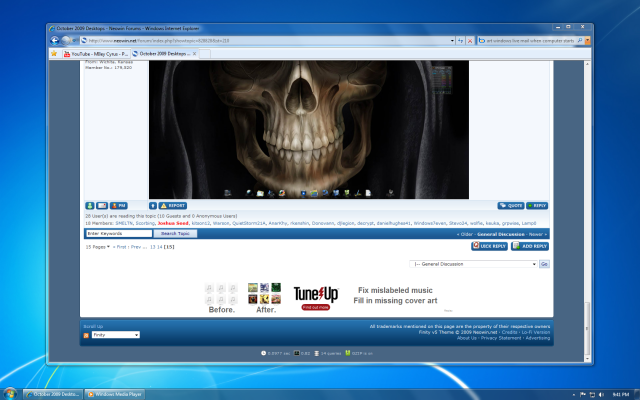Jump to the First page link
The width and height of the screenshot is (640, 400).
click(120, 247)
